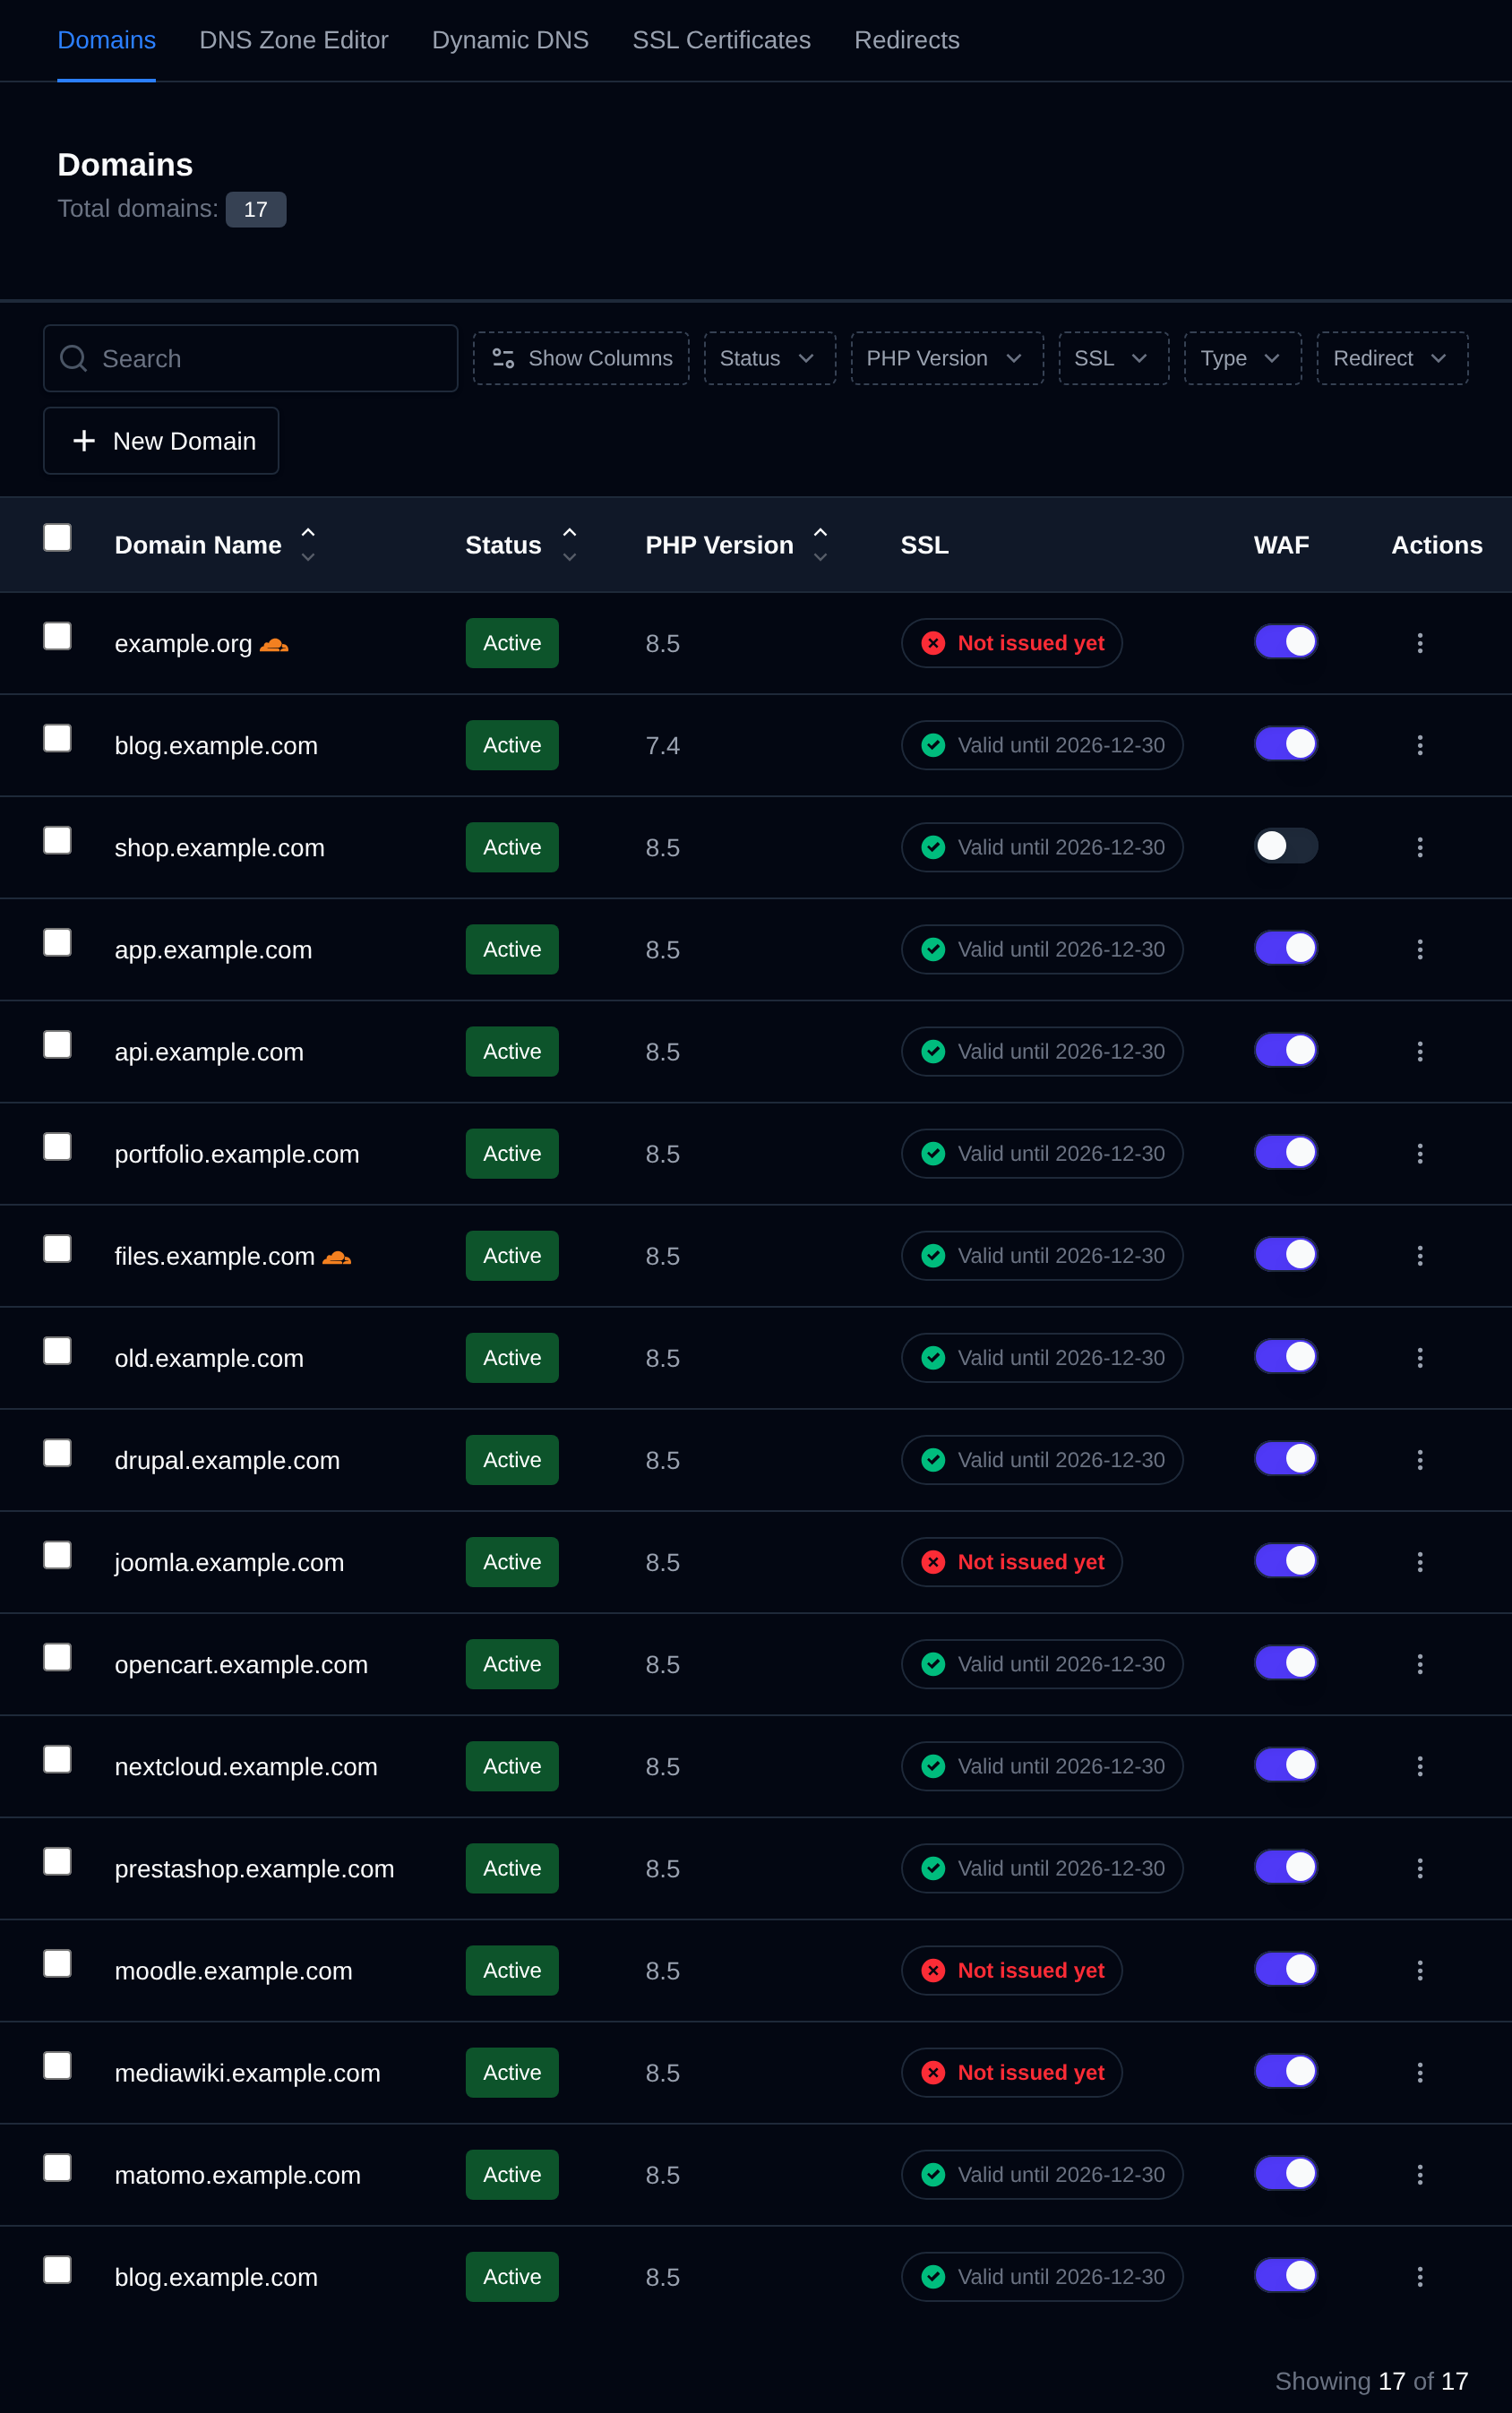1512x2413 pixels.
Task: Sort table by Domain Name column
Action: coord(215,545)
